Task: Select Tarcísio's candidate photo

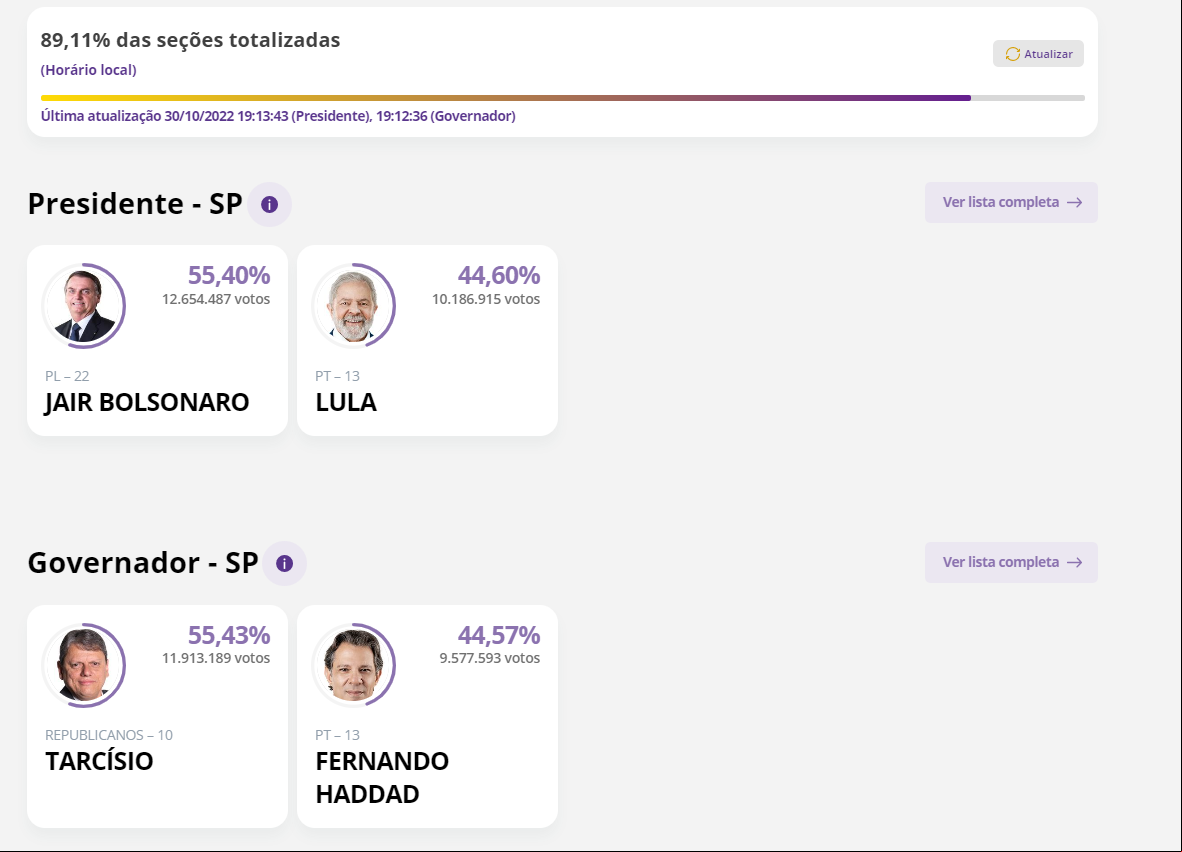Action: pyautogui.click(x=83, y=664)
